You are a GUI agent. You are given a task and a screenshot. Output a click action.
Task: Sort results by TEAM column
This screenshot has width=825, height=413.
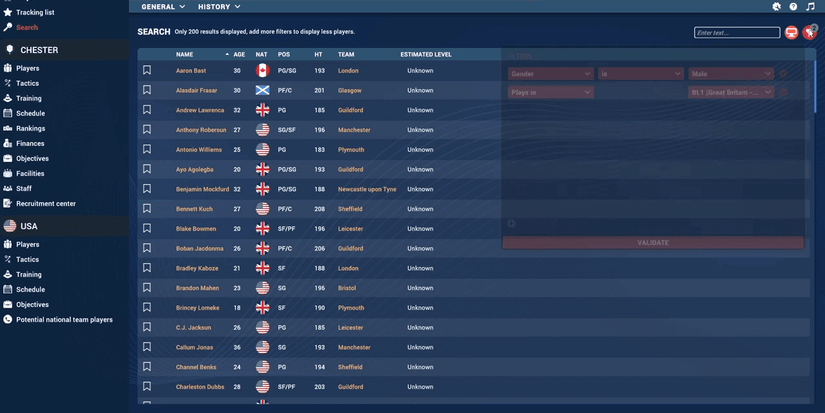coord(346,54)
